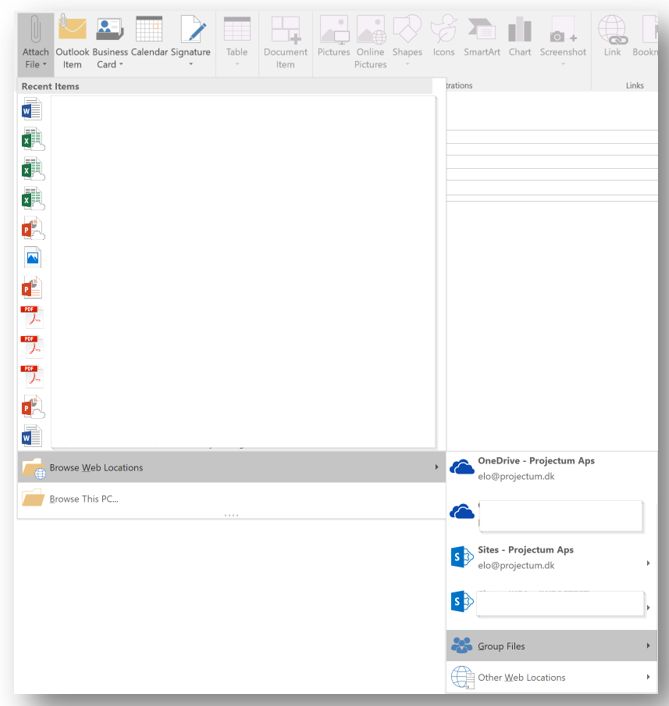669x706 pixels.
Task: Click the second OneDrive cloud icon
Action: [x=462, y=512]
